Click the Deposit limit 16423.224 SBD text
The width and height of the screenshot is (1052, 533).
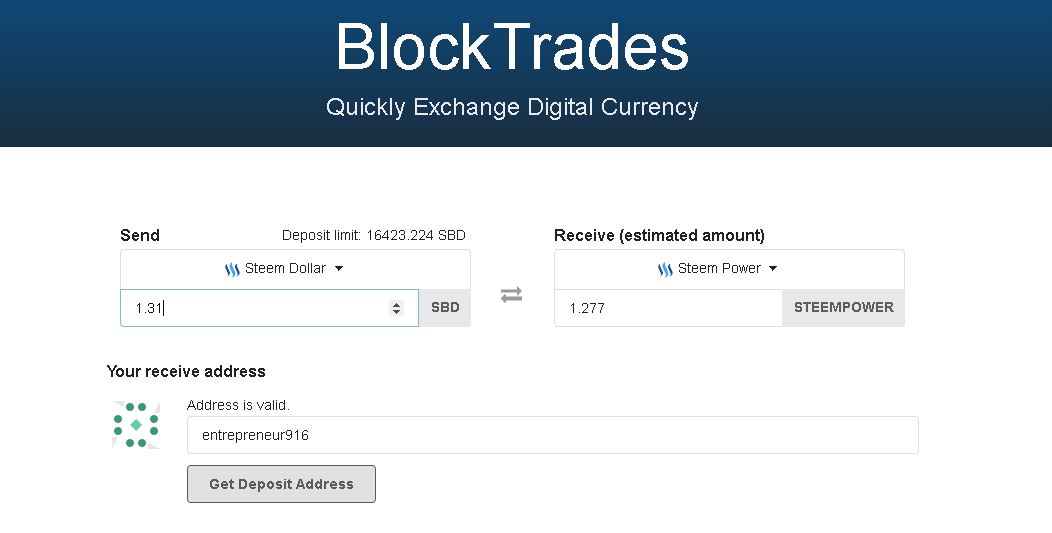point(373,236)
